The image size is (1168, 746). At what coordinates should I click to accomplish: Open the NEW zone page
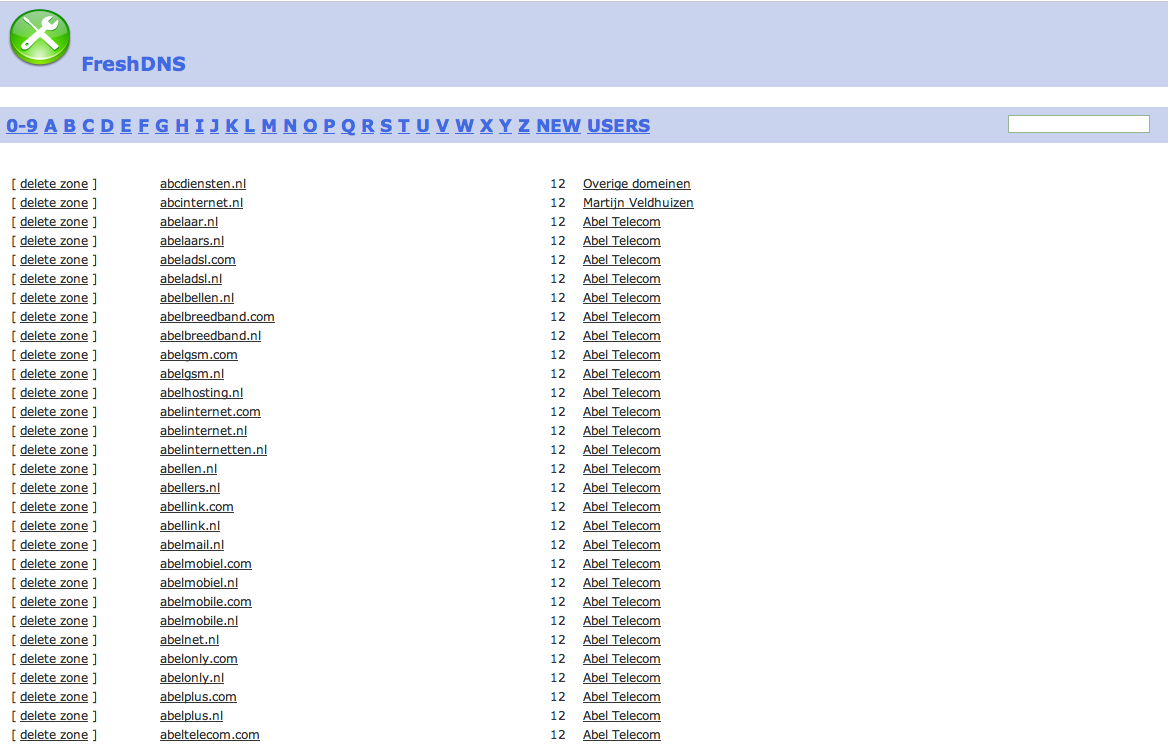click(x=559, y=126)
